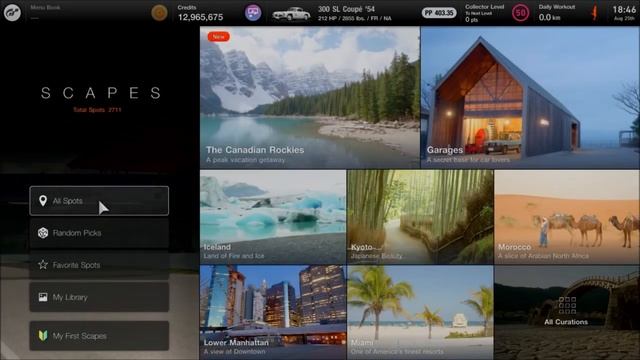Open the purple multiplayer icon next to credits

point(253,13)
